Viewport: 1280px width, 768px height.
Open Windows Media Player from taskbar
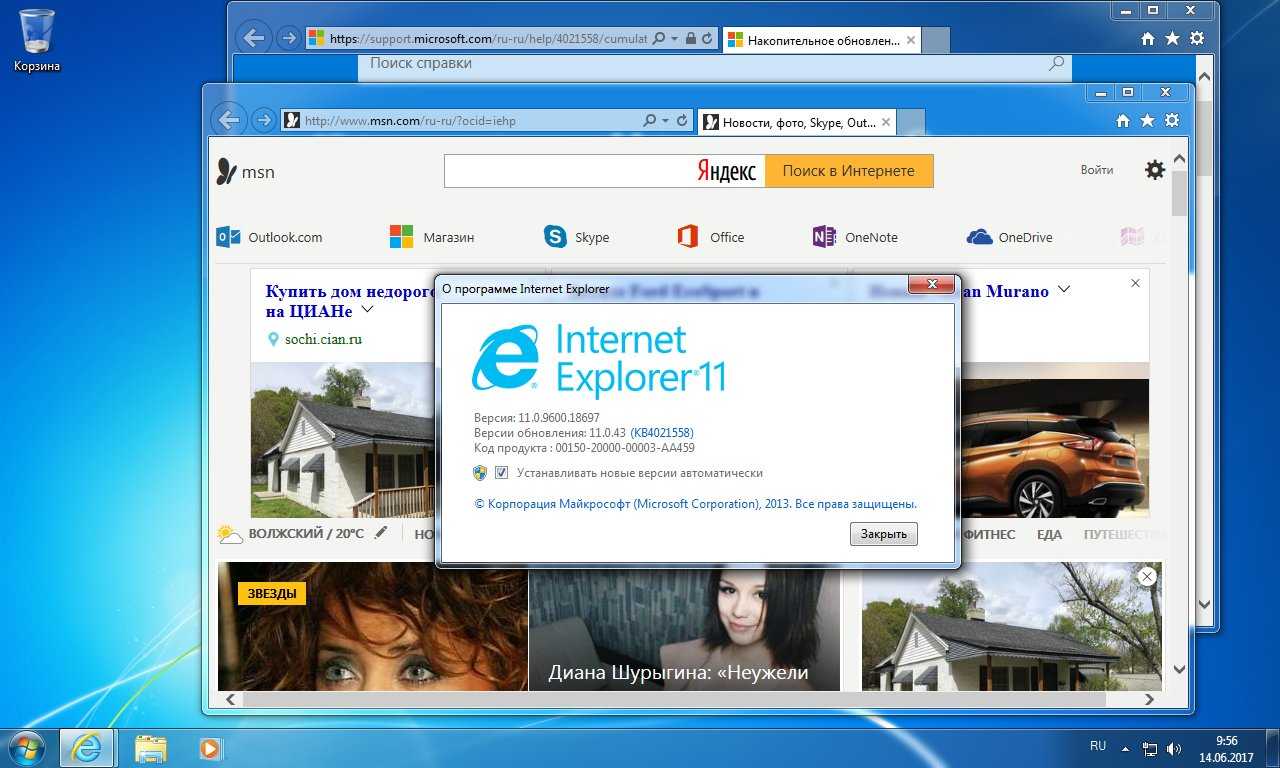point(209,748)
